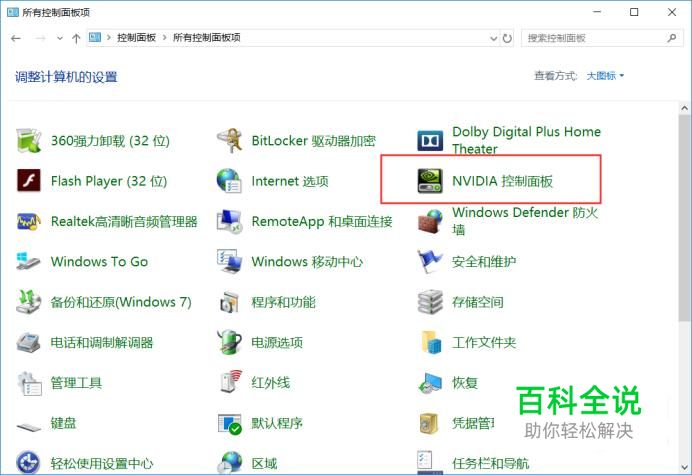Click the scrollbar down arrow
Screen dimensions: 692x475
click(684, 467)
